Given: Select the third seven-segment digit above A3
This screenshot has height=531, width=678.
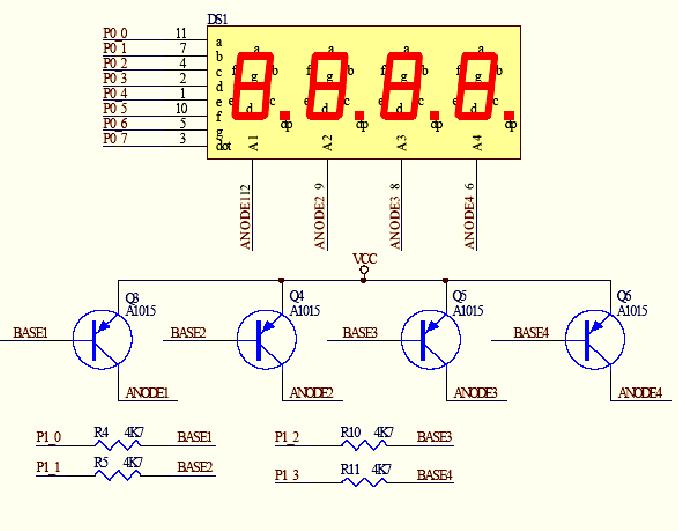Looking at the screenshot, I should tap(402, 86).
